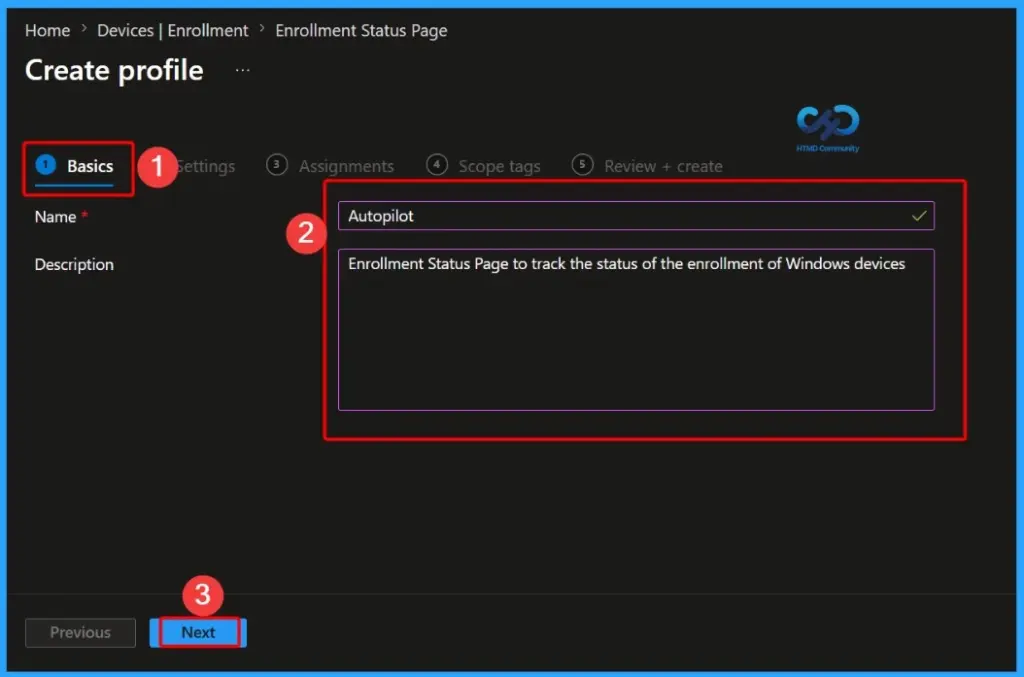Click the blue step 1 circle for Basics
Screen dimensions: 1024x677
(x=46, y=165)
